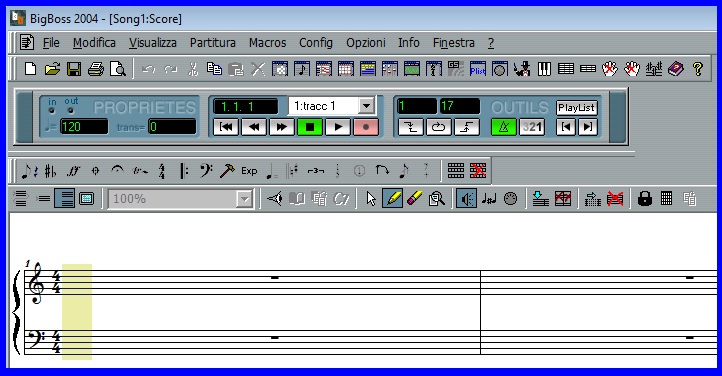Select the fermata symbol tool
Image resolution: width=722 pixels, height=376 pixels.
point(117,171)
